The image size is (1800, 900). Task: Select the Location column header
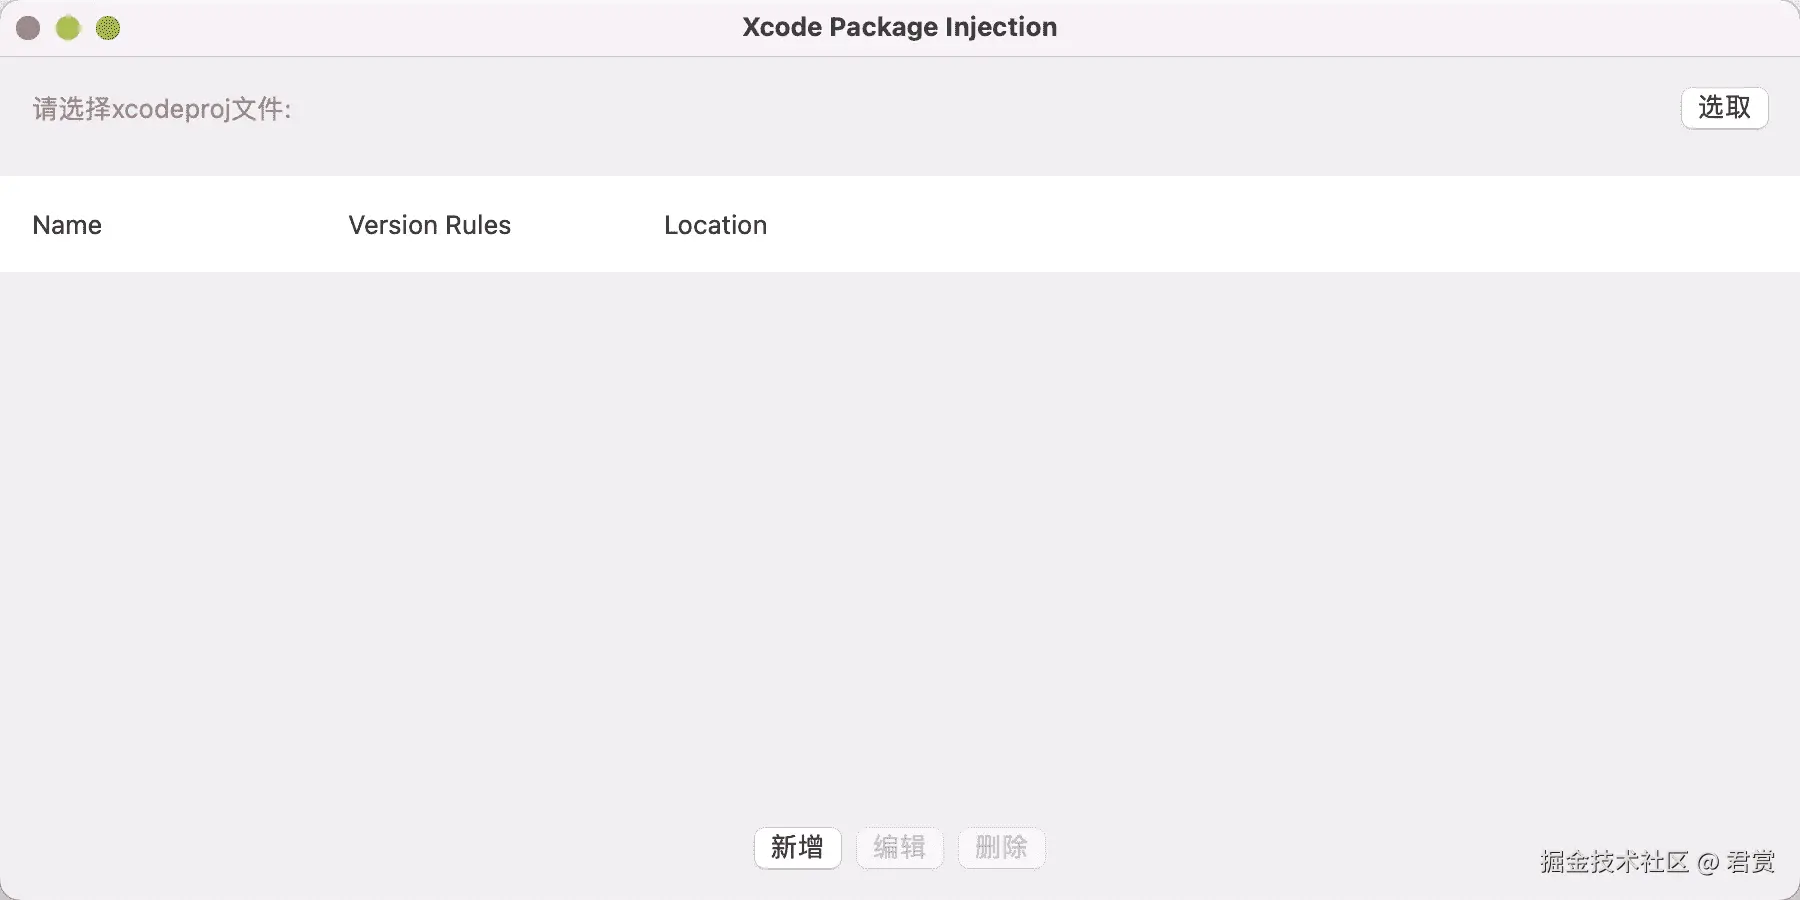[715, 225]
